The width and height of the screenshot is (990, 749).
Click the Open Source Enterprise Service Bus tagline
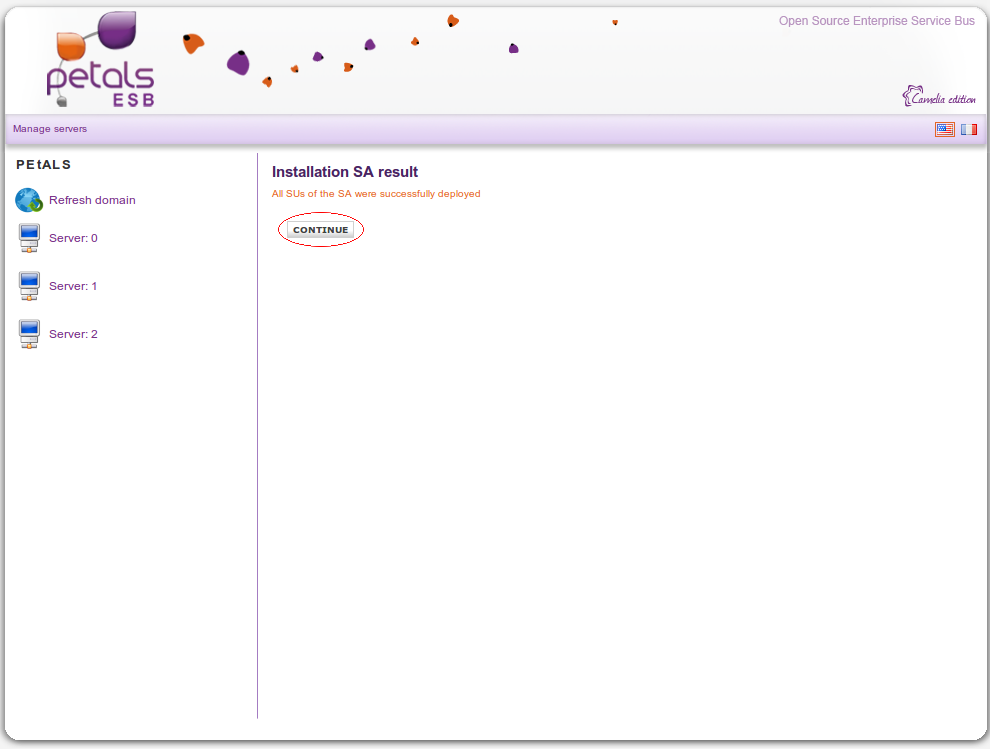[x=876, y=21]
